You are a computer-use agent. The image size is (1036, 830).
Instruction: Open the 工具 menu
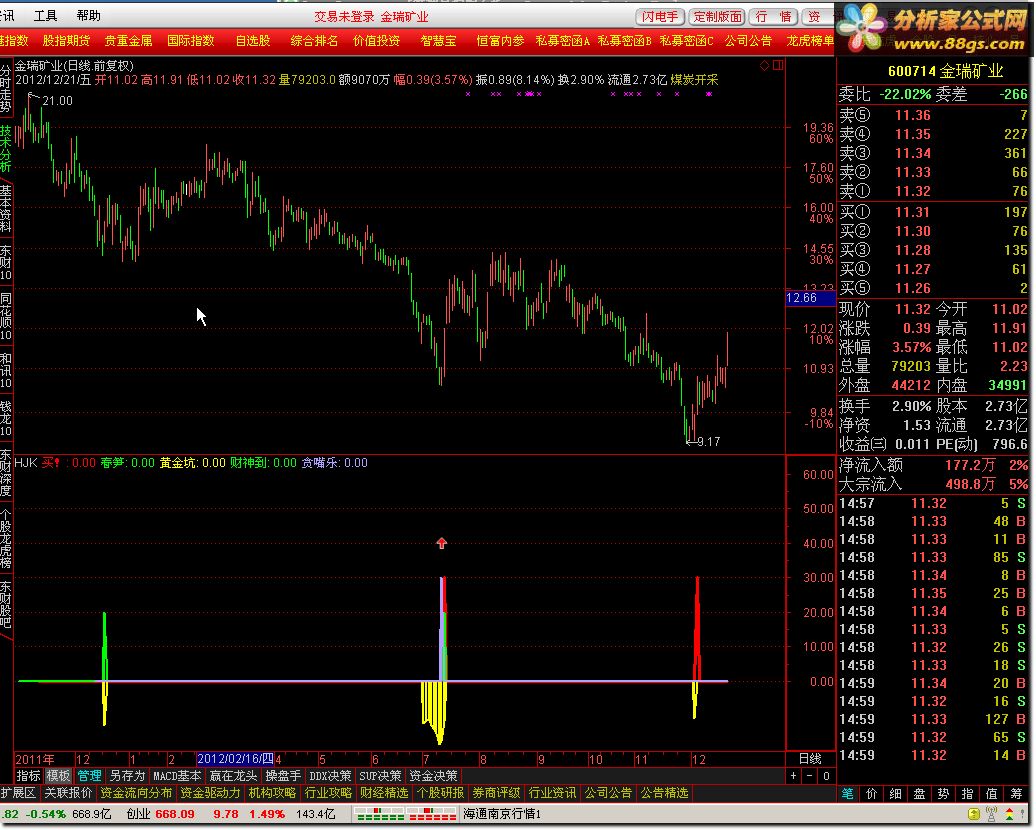pos(45,15)
